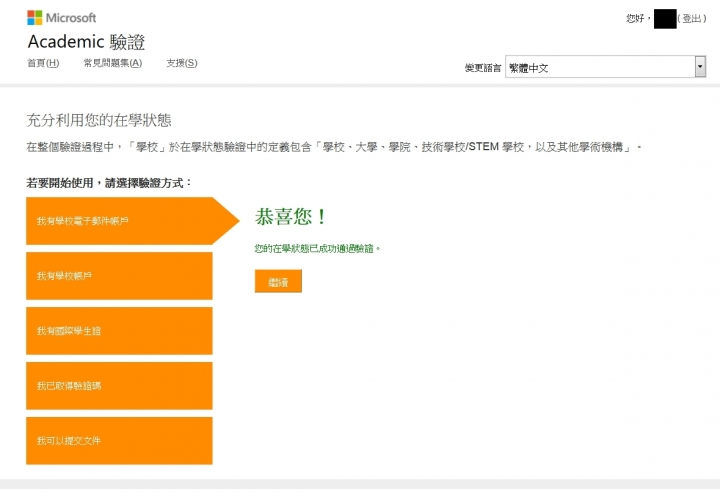
Task: Open 支援(S) support link
Action: (182, 63)
